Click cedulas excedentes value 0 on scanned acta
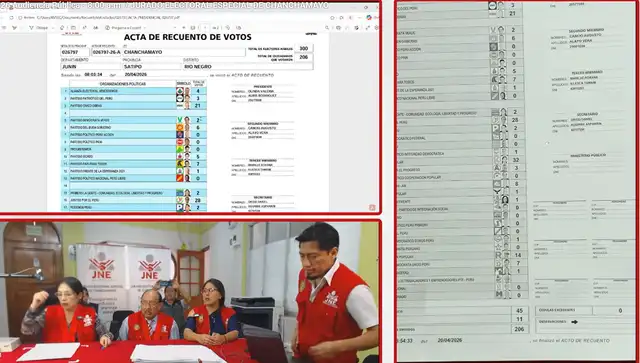 620,311
